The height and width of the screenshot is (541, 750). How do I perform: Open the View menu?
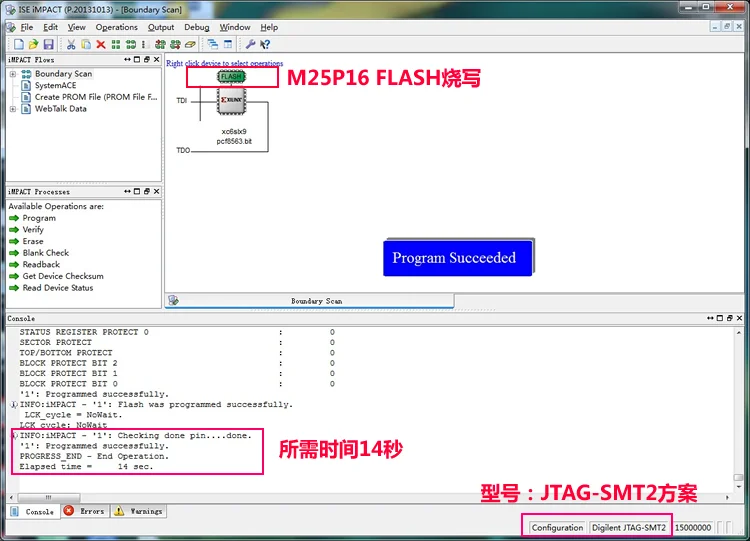(77, 27)
